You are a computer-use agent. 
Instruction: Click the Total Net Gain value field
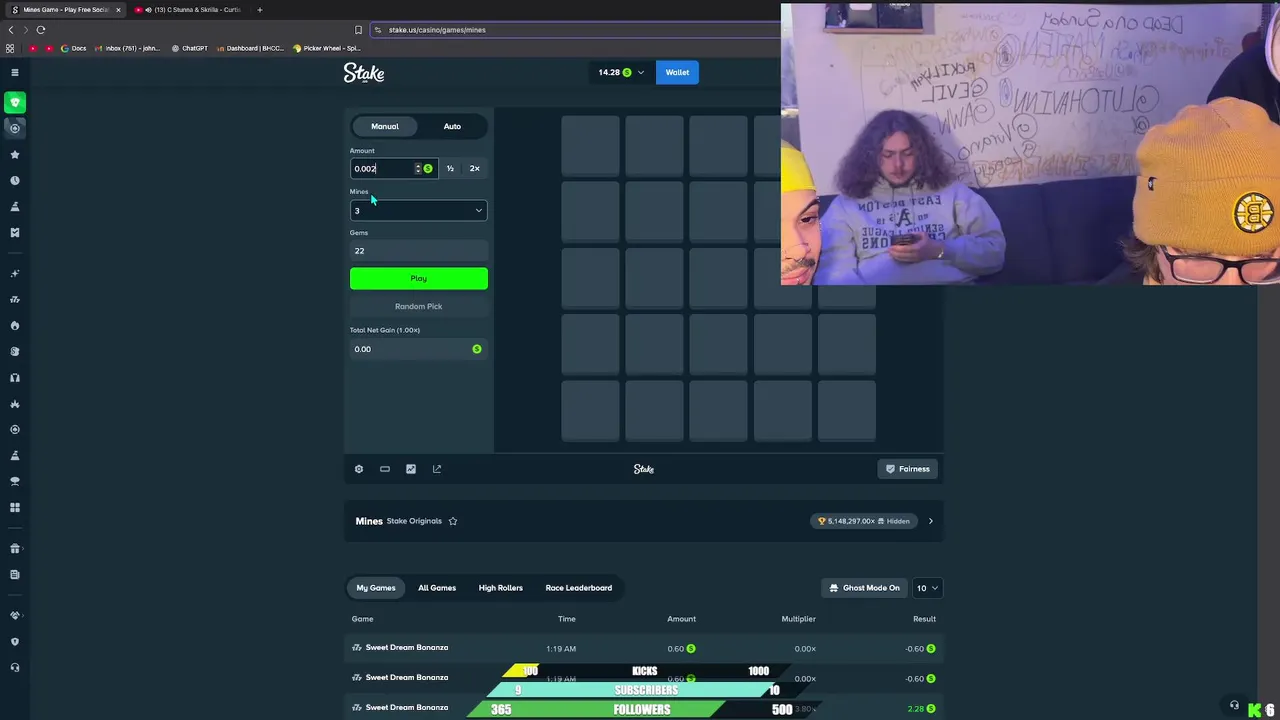[x=419, y=349]
